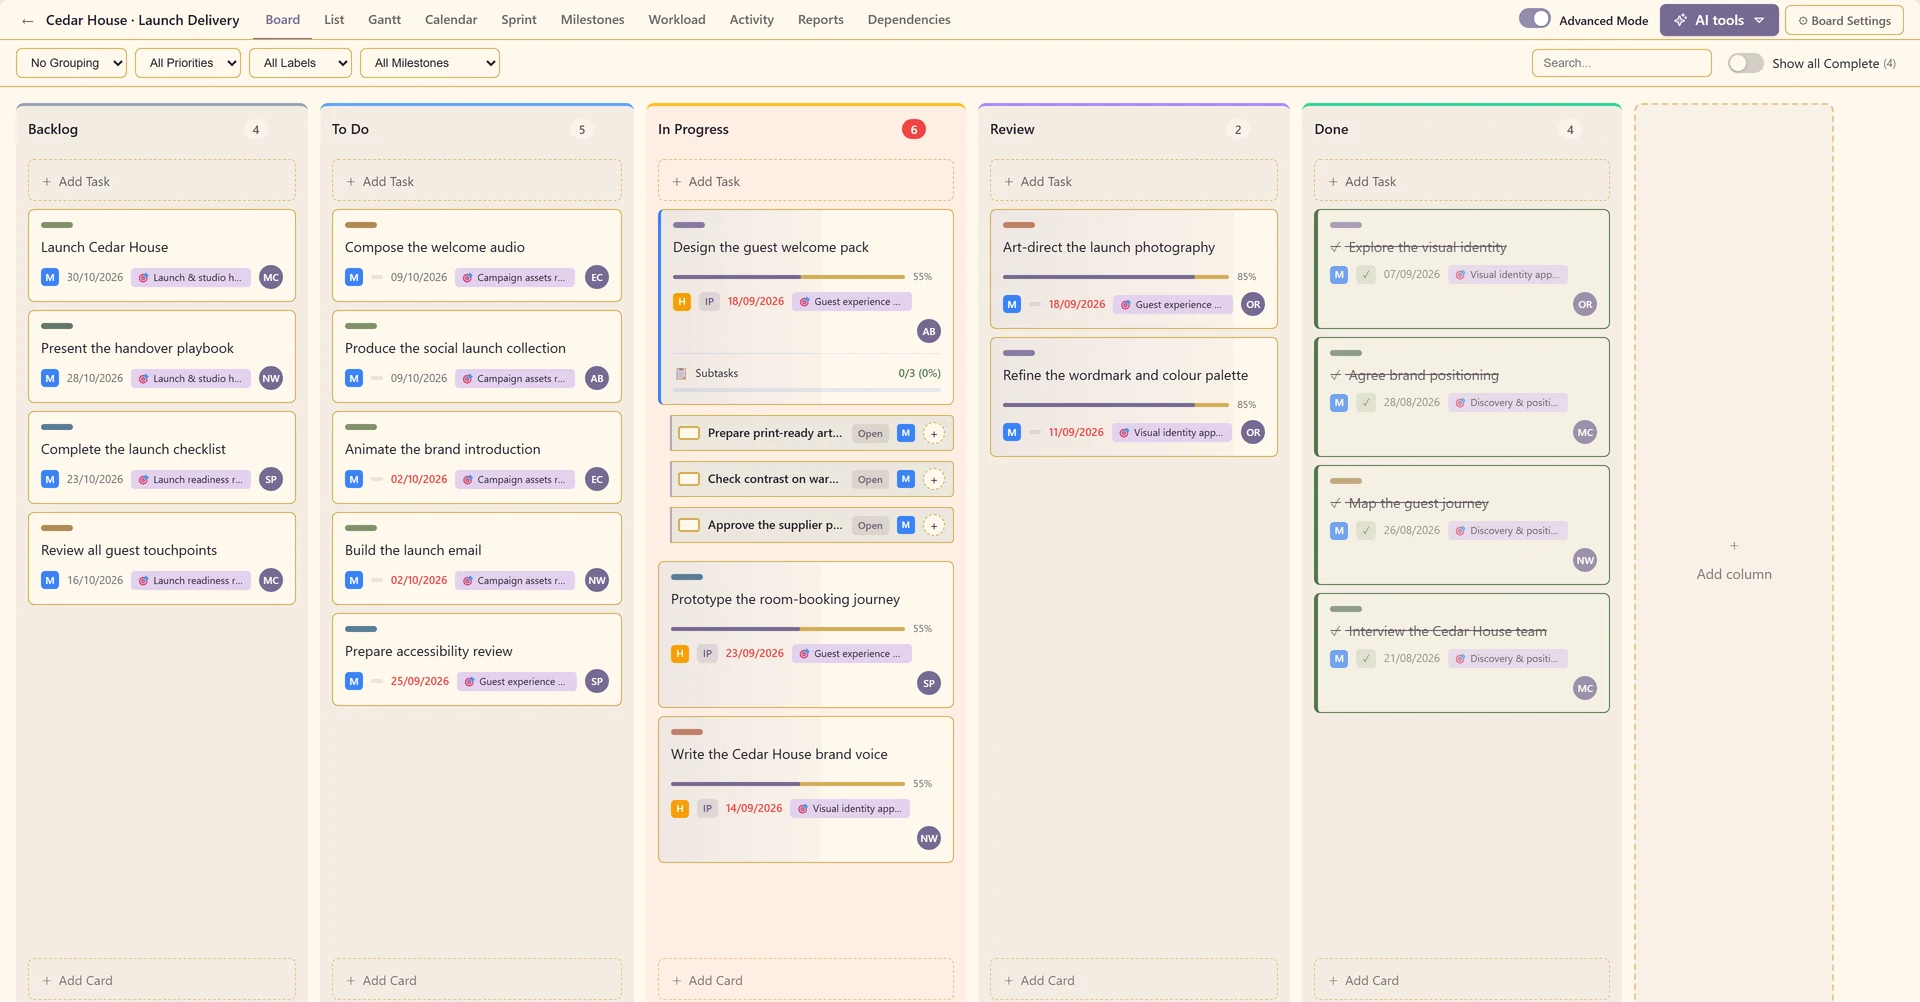This screenshot has width=1920, height=1002.
Task: Click the plus icon on Check contrast subtask
Action: (x=934, y=480)
